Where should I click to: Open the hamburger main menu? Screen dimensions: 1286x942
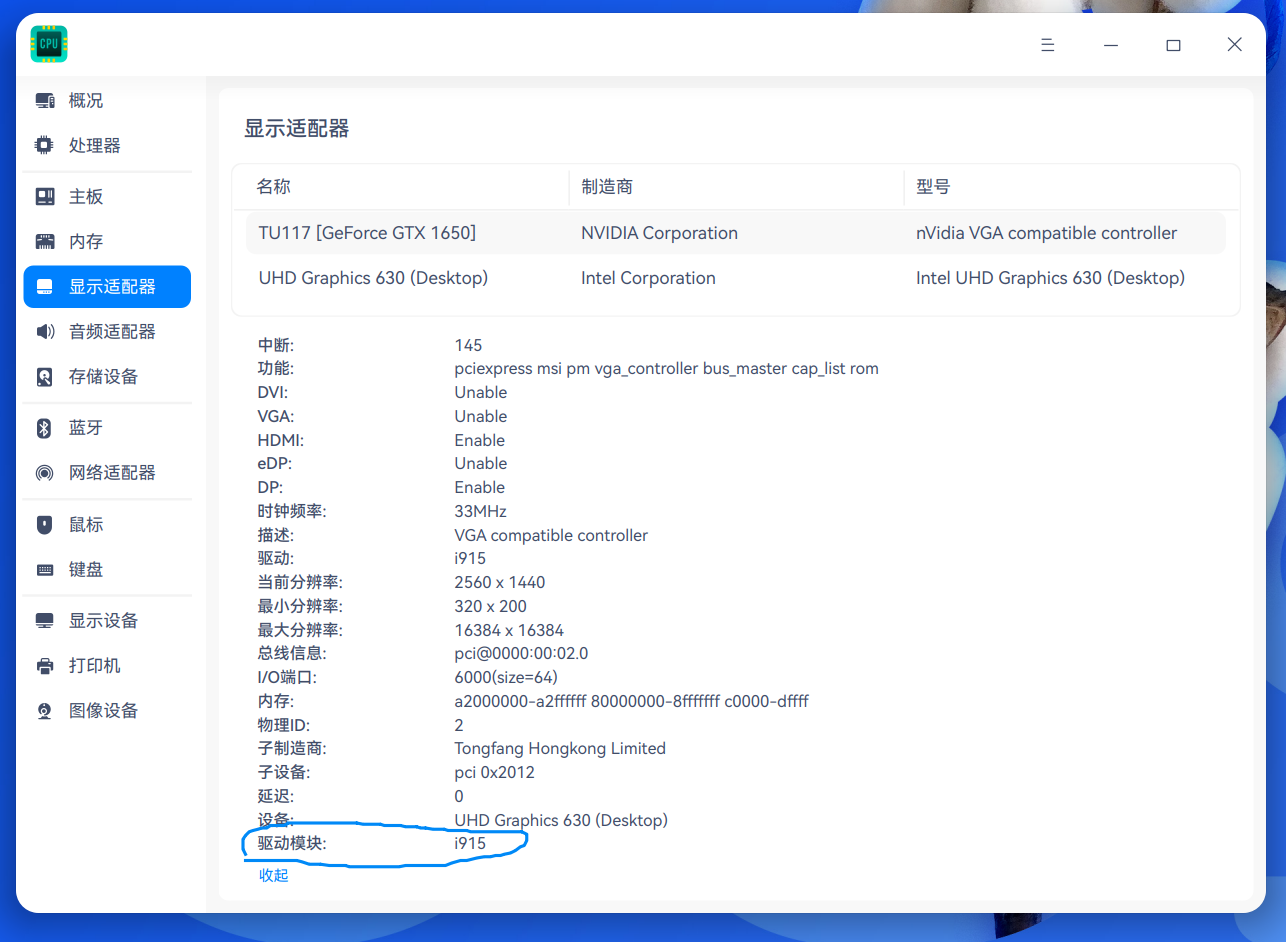pos(1048,45)
